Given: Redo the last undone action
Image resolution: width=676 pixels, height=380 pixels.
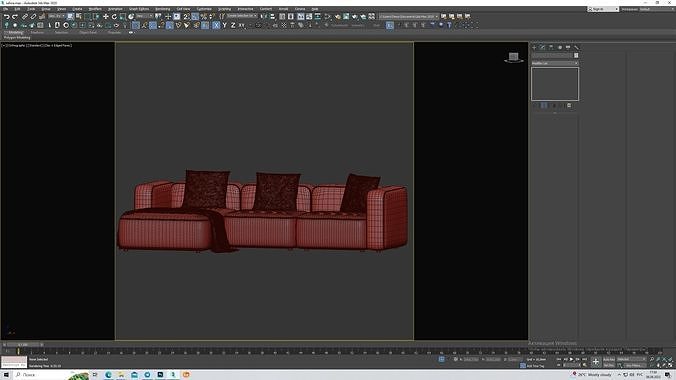Looking at the screenshot, I should click(15, 16).
